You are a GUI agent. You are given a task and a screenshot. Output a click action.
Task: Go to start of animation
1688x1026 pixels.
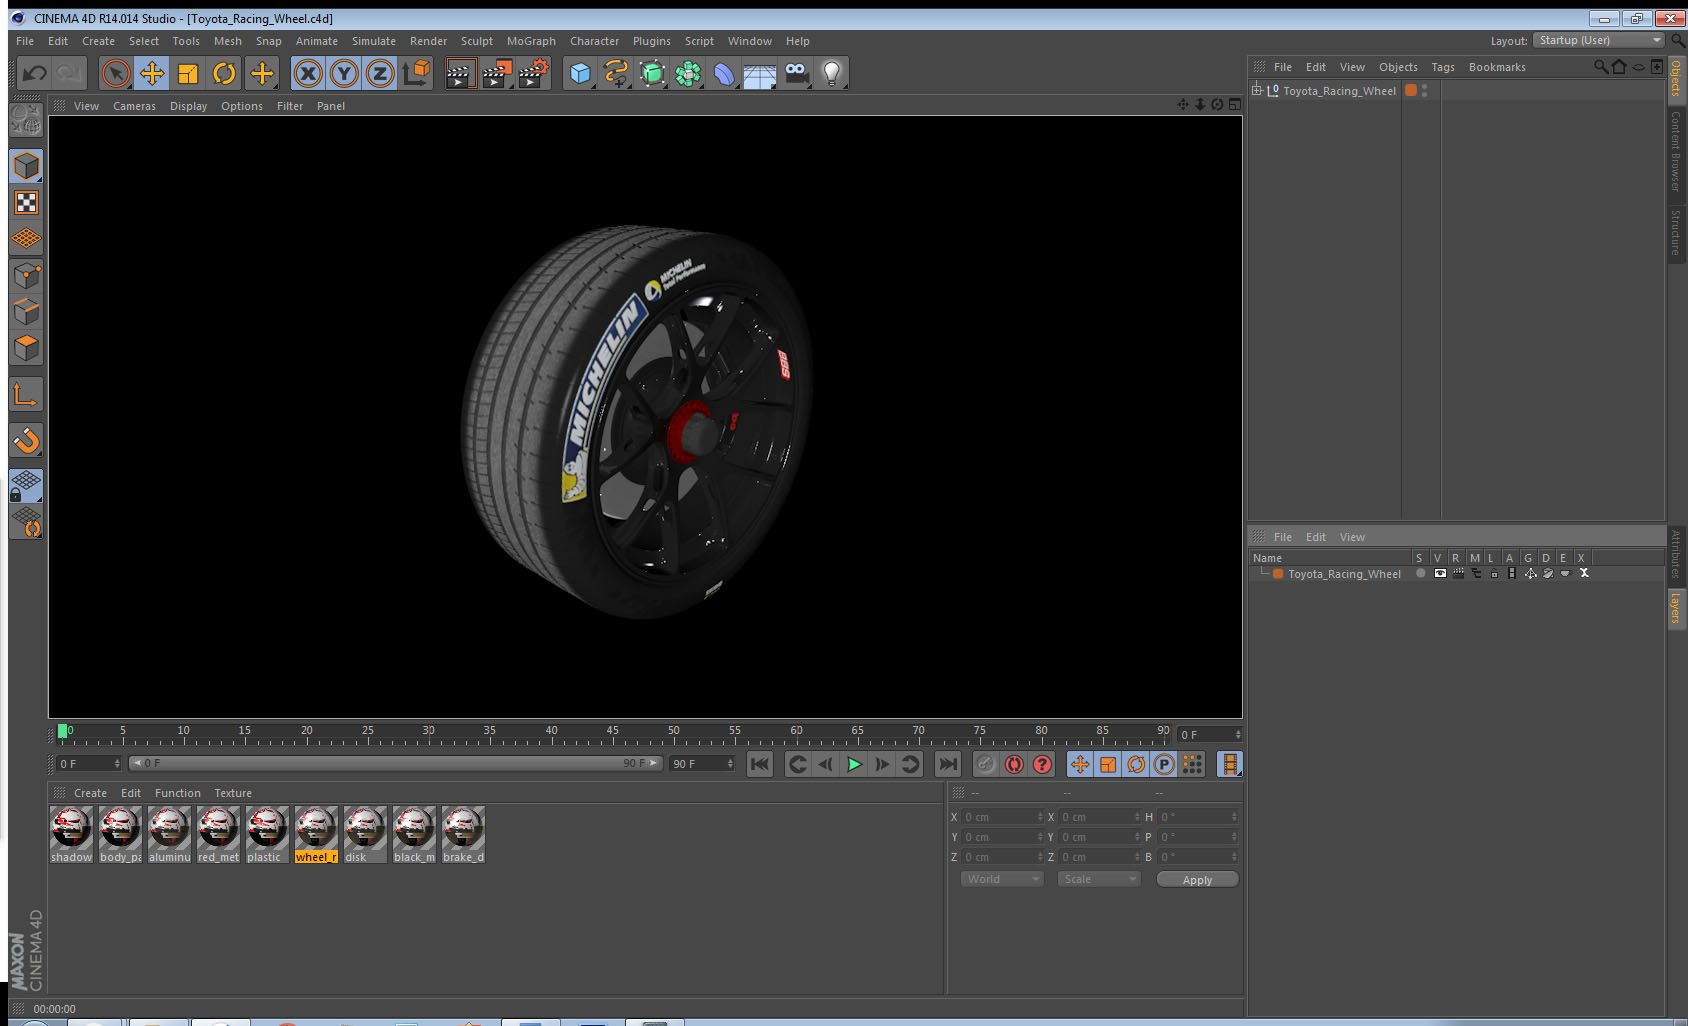[x=760, y=764]
